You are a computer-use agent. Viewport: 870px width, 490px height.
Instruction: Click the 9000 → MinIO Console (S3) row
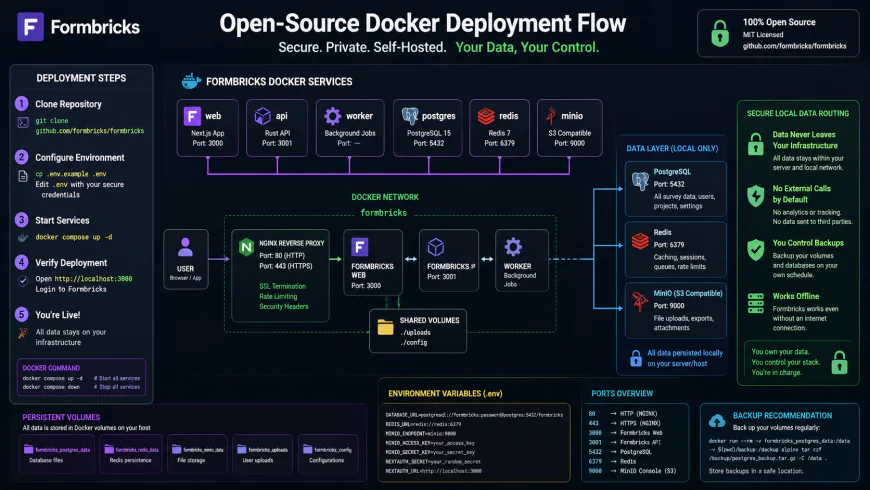(633, 471)
